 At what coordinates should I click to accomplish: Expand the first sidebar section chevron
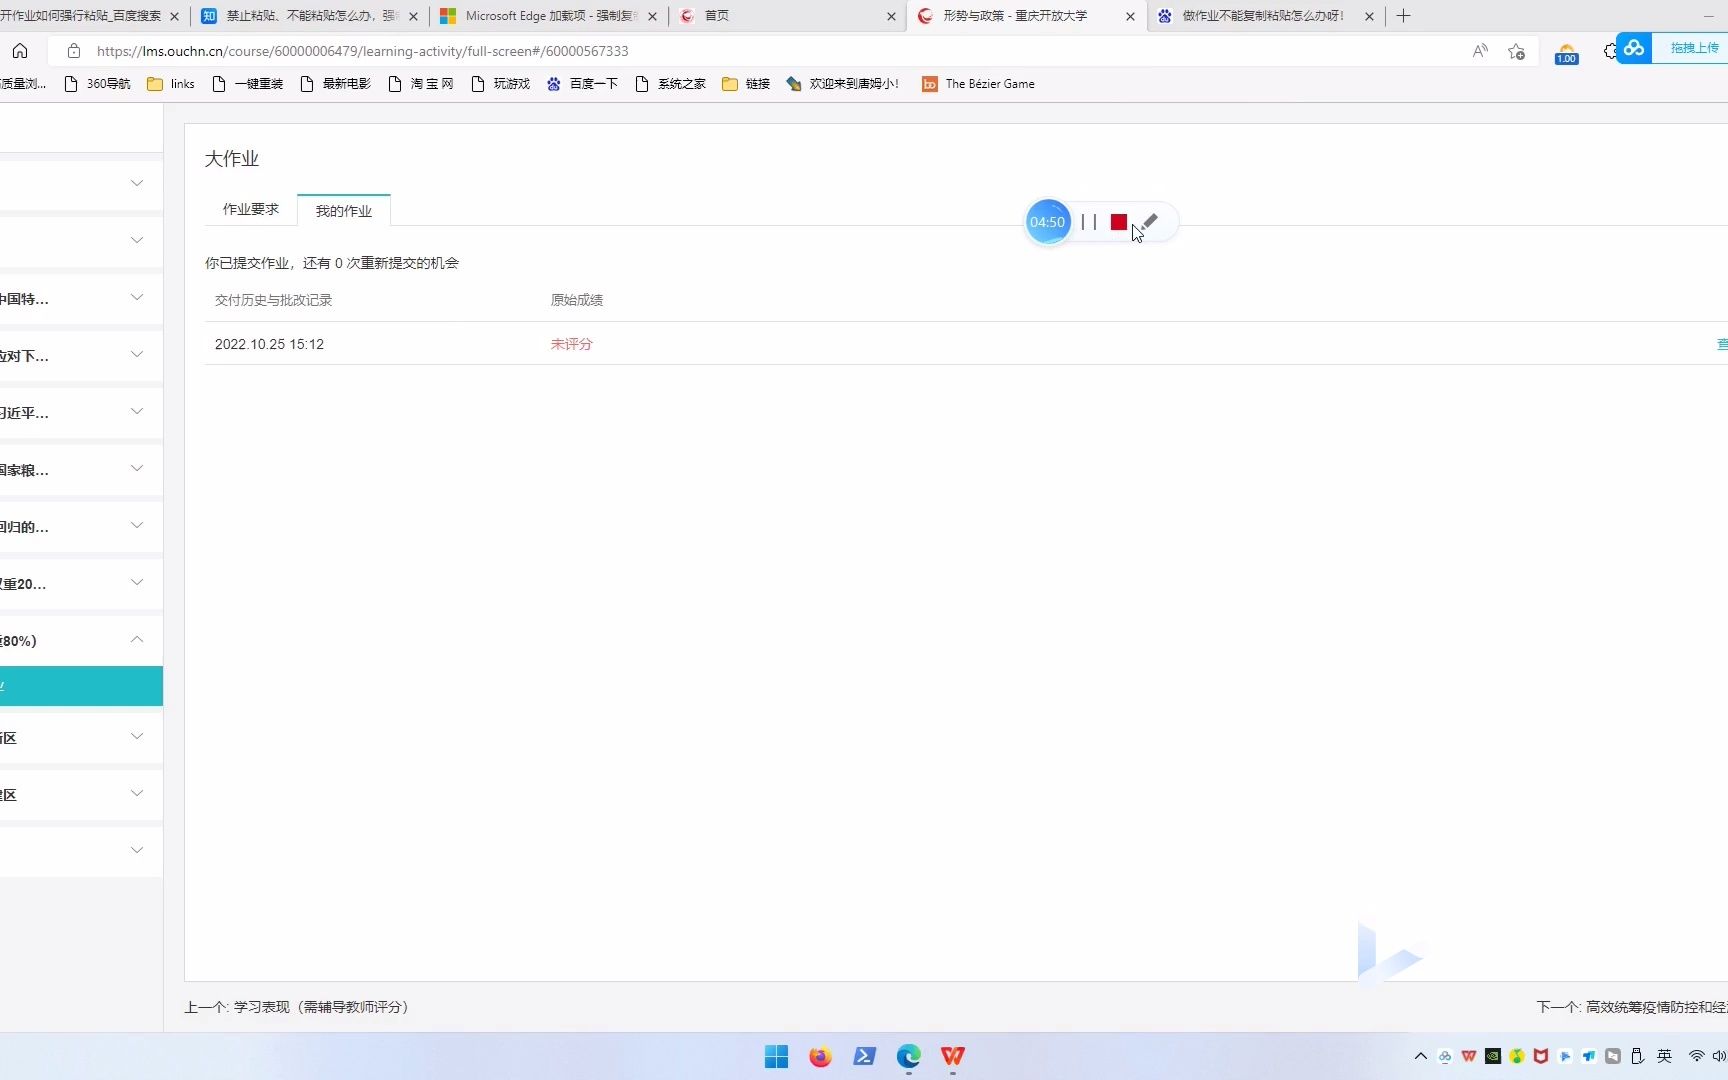[137, 183]
